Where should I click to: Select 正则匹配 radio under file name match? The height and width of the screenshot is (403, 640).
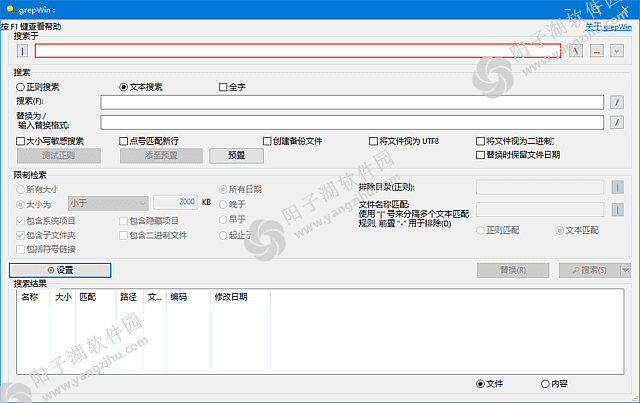498,230
